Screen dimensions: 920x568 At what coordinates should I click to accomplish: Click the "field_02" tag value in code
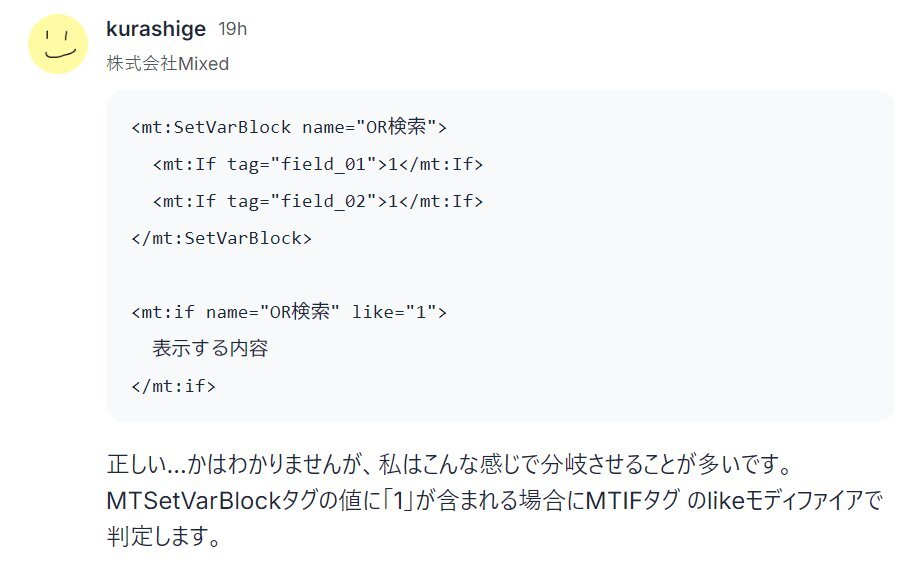click(323, 201)
